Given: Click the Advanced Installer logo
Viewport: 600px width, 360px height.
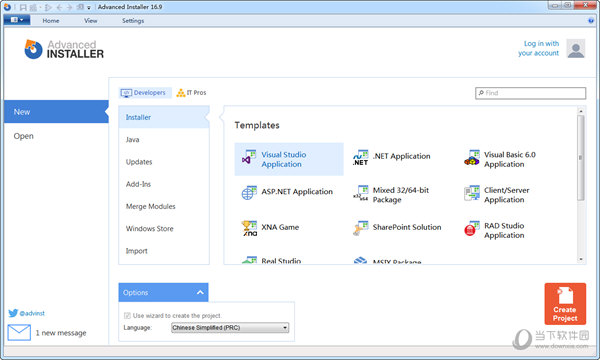Looking at the screenshot, I should [64, 49].
